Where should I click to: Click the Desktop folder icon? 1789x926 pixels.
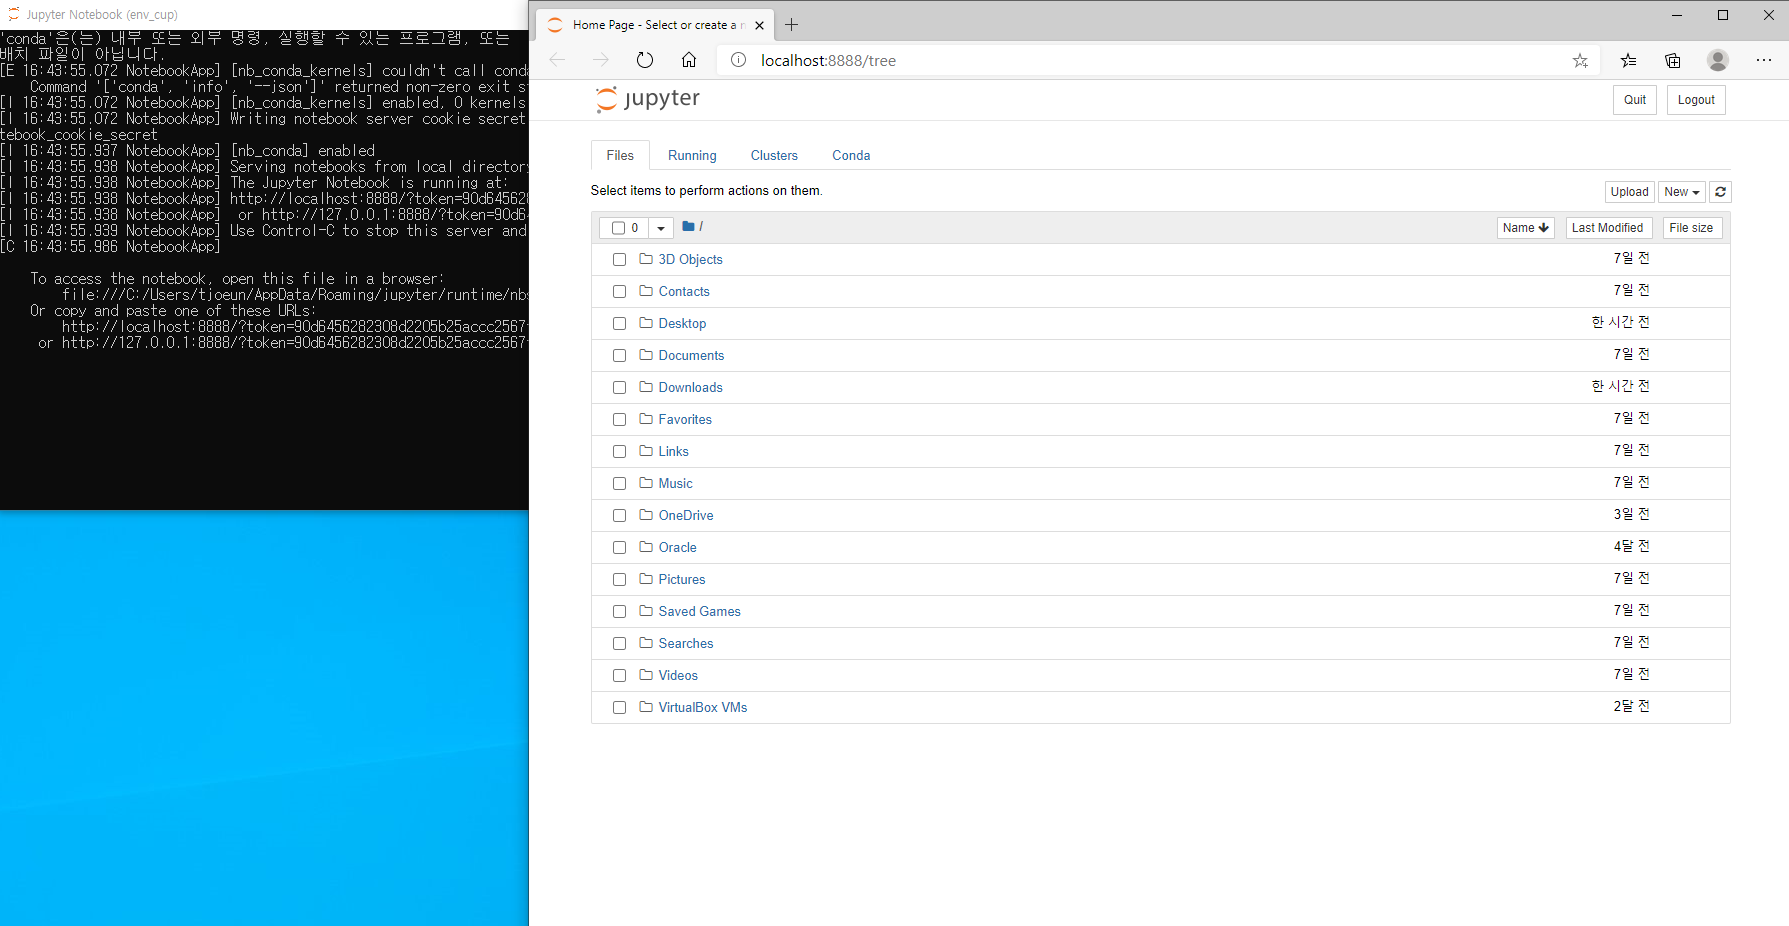pos(646,323)
